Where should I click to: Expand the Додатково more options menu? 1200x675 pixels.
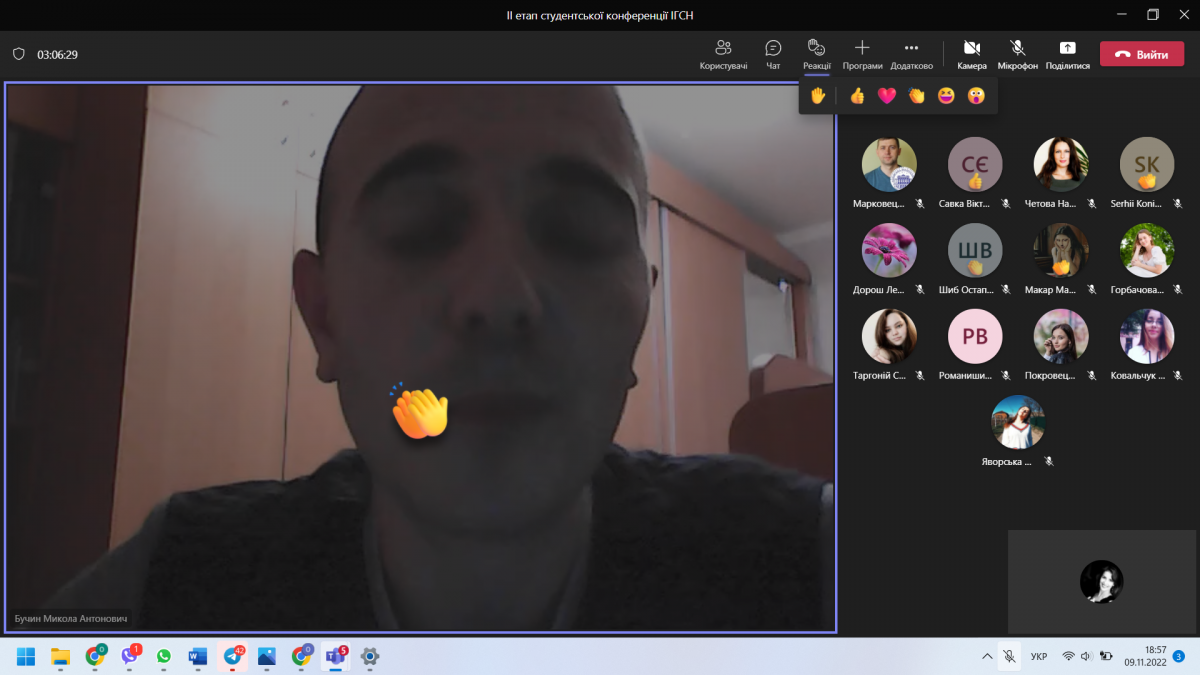pyautogui.click(x=911, y=54)
